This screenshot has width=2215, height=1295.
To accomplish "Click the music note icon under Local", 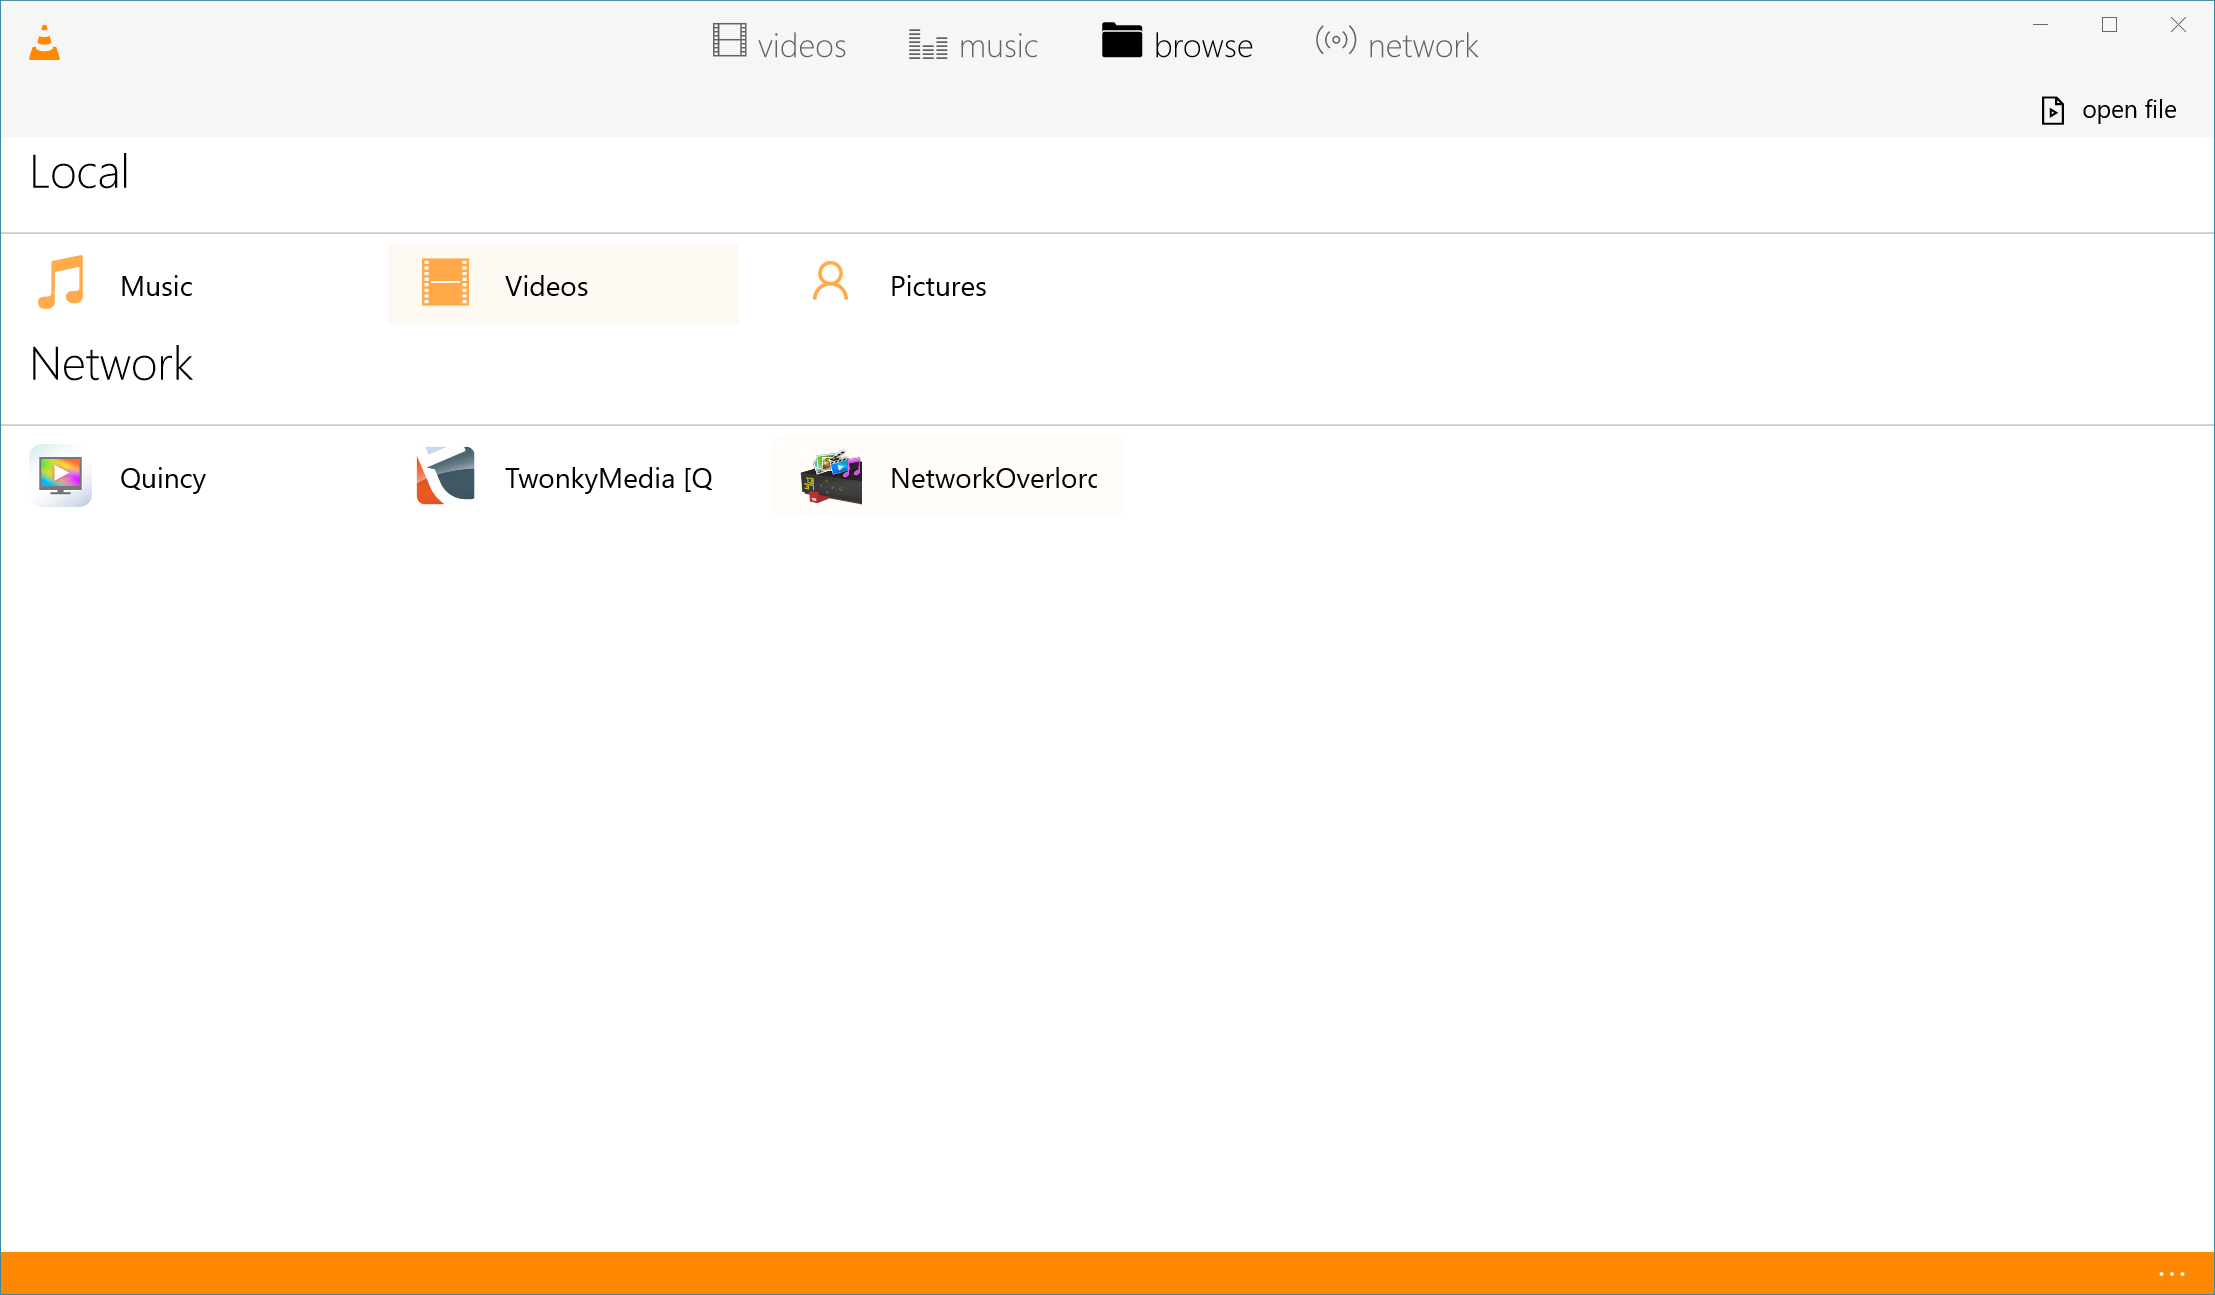I will tap(61, 283).
